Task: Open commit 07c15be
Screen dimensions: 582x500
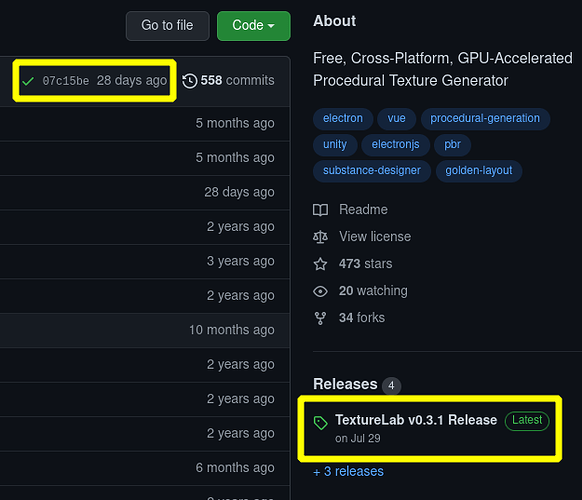Action: point(66,81)
